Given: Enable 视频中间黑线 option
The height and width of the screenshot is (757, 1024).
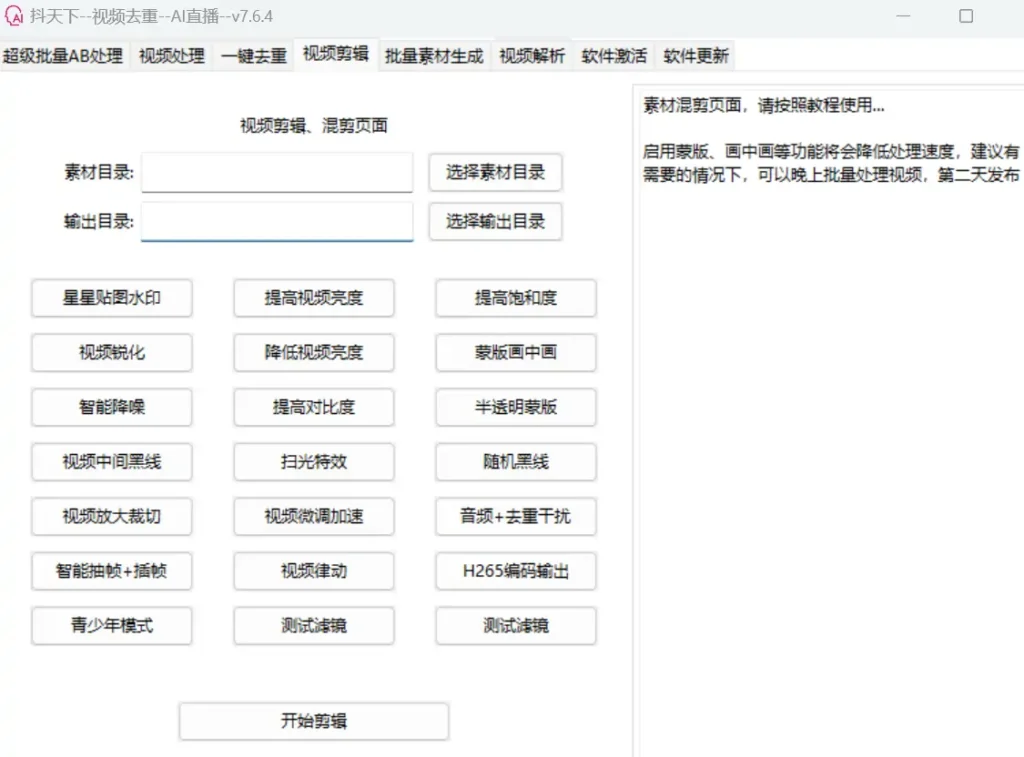Looking at the screenshot, I should click(x=112, y=462).
